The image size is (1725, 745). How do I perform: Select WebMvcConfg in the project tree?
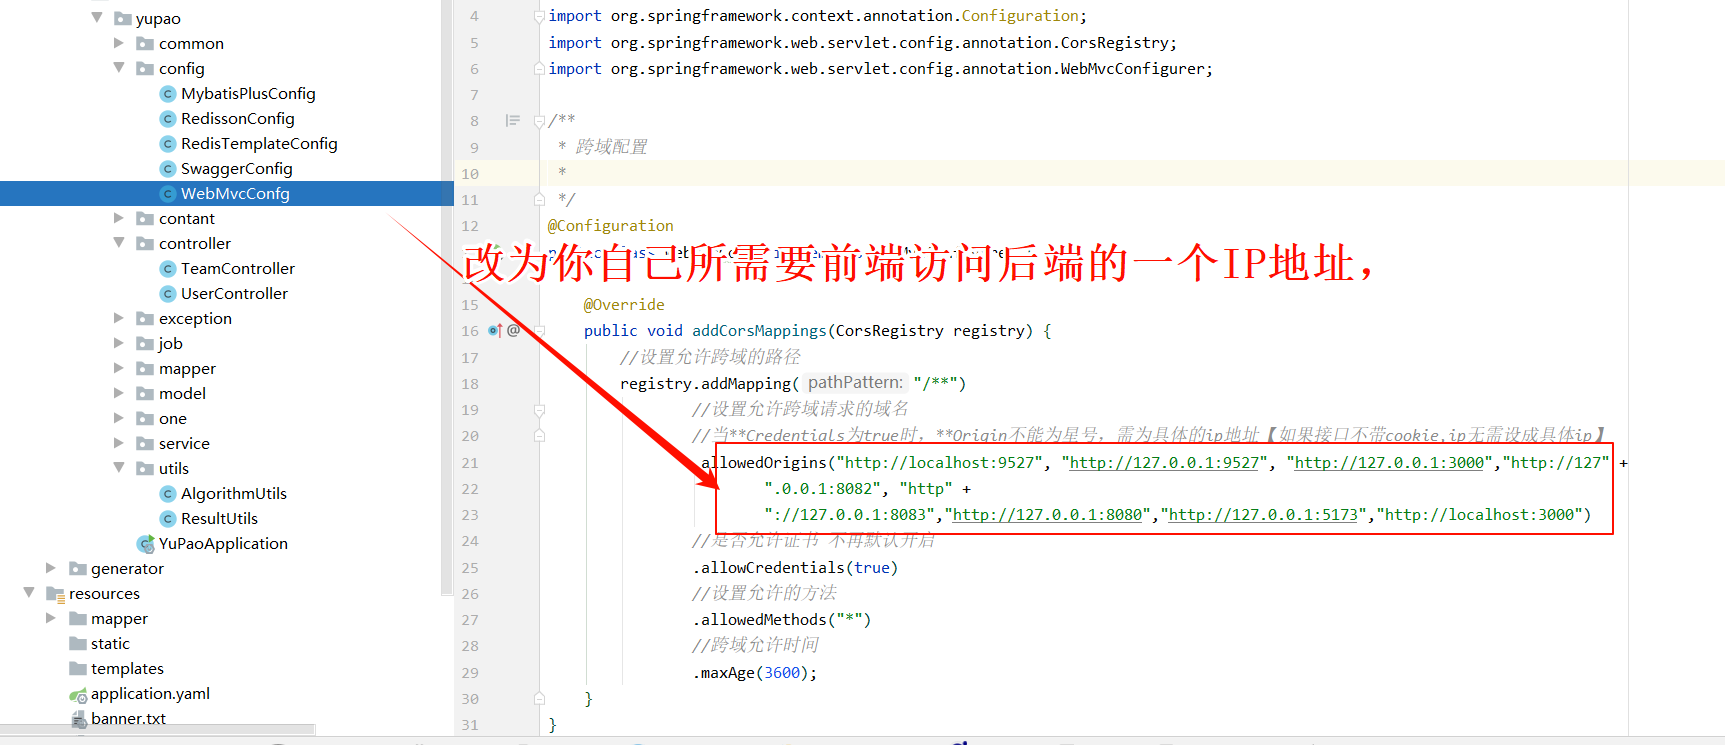(x=235, y=194)
